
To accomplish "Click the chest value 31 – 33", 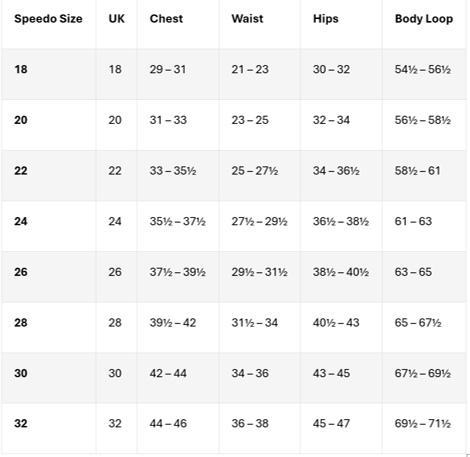I will [168, 120].
